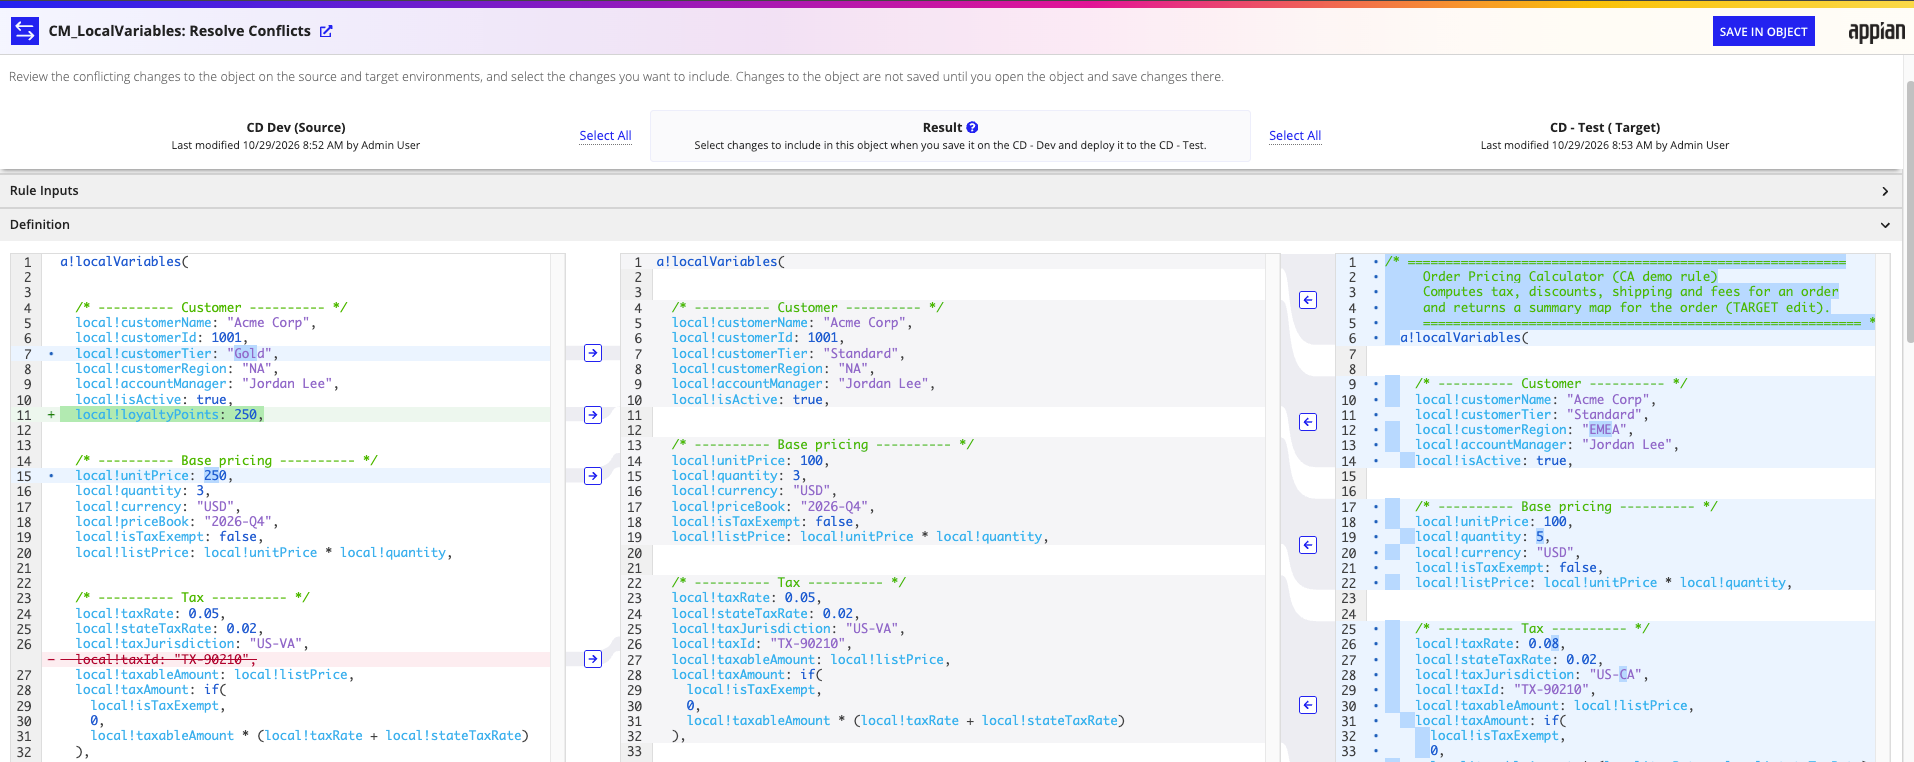The image size is (1914, 762).
Task: Click Save In Object button
Action: click(x=1763, y=31)
